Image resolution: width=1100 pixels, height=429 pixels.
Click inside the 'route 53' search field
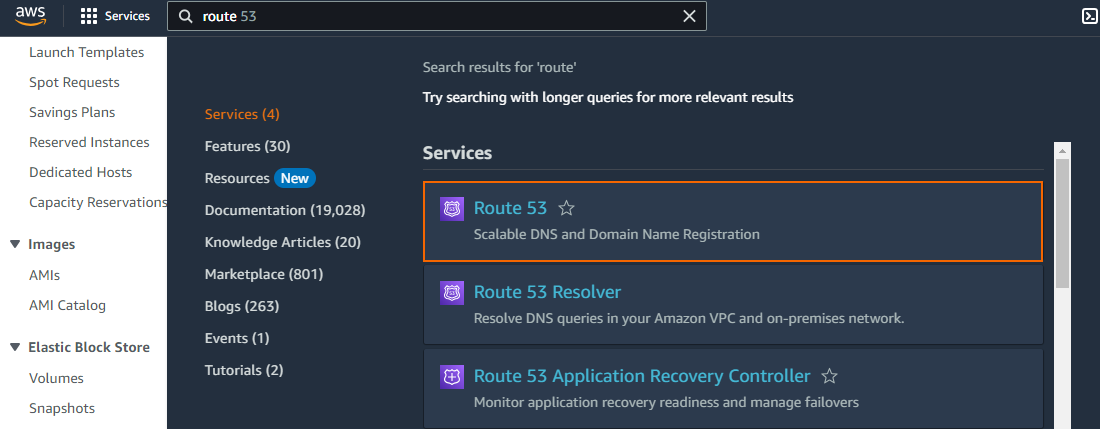[x=435, y=16]
